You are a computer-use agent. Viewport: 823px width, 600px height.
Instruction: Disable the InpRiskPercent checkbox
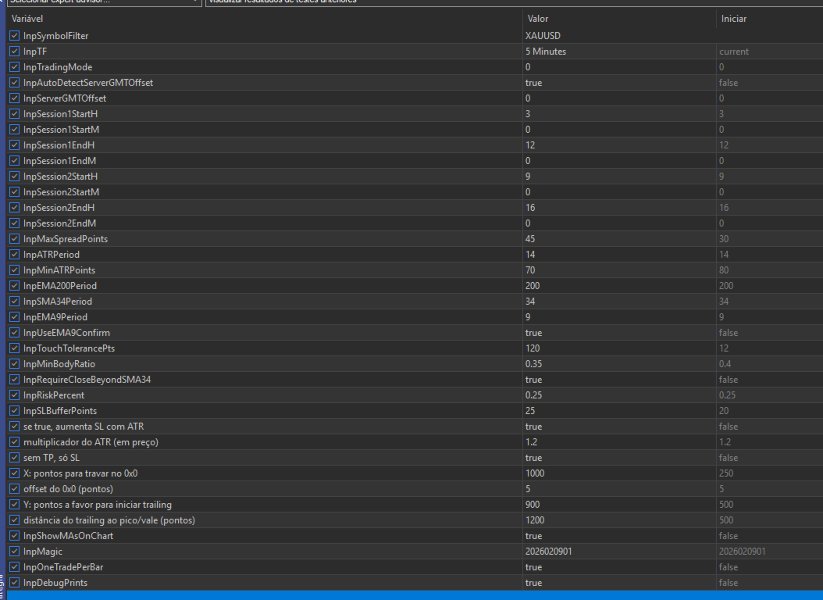point(14,394)
